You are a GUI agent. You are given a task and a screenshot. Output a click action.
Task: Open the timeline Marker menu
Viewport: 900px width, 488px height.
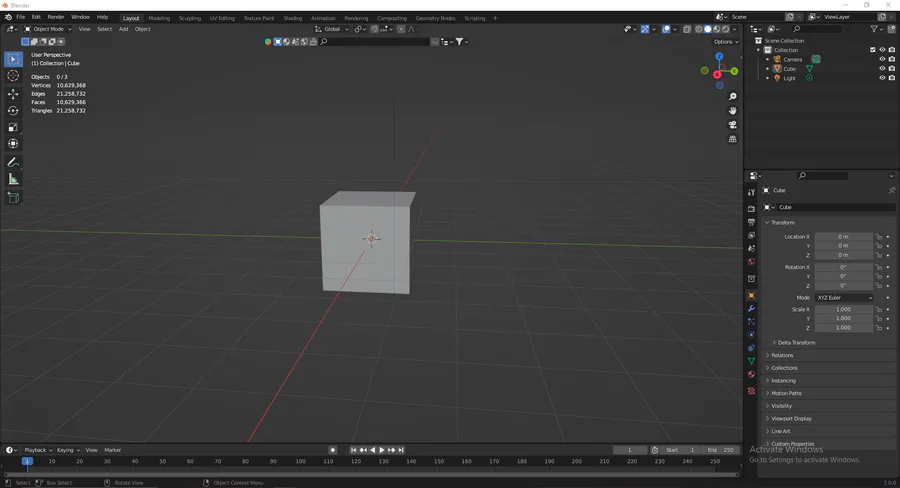(x=112, y=450)
